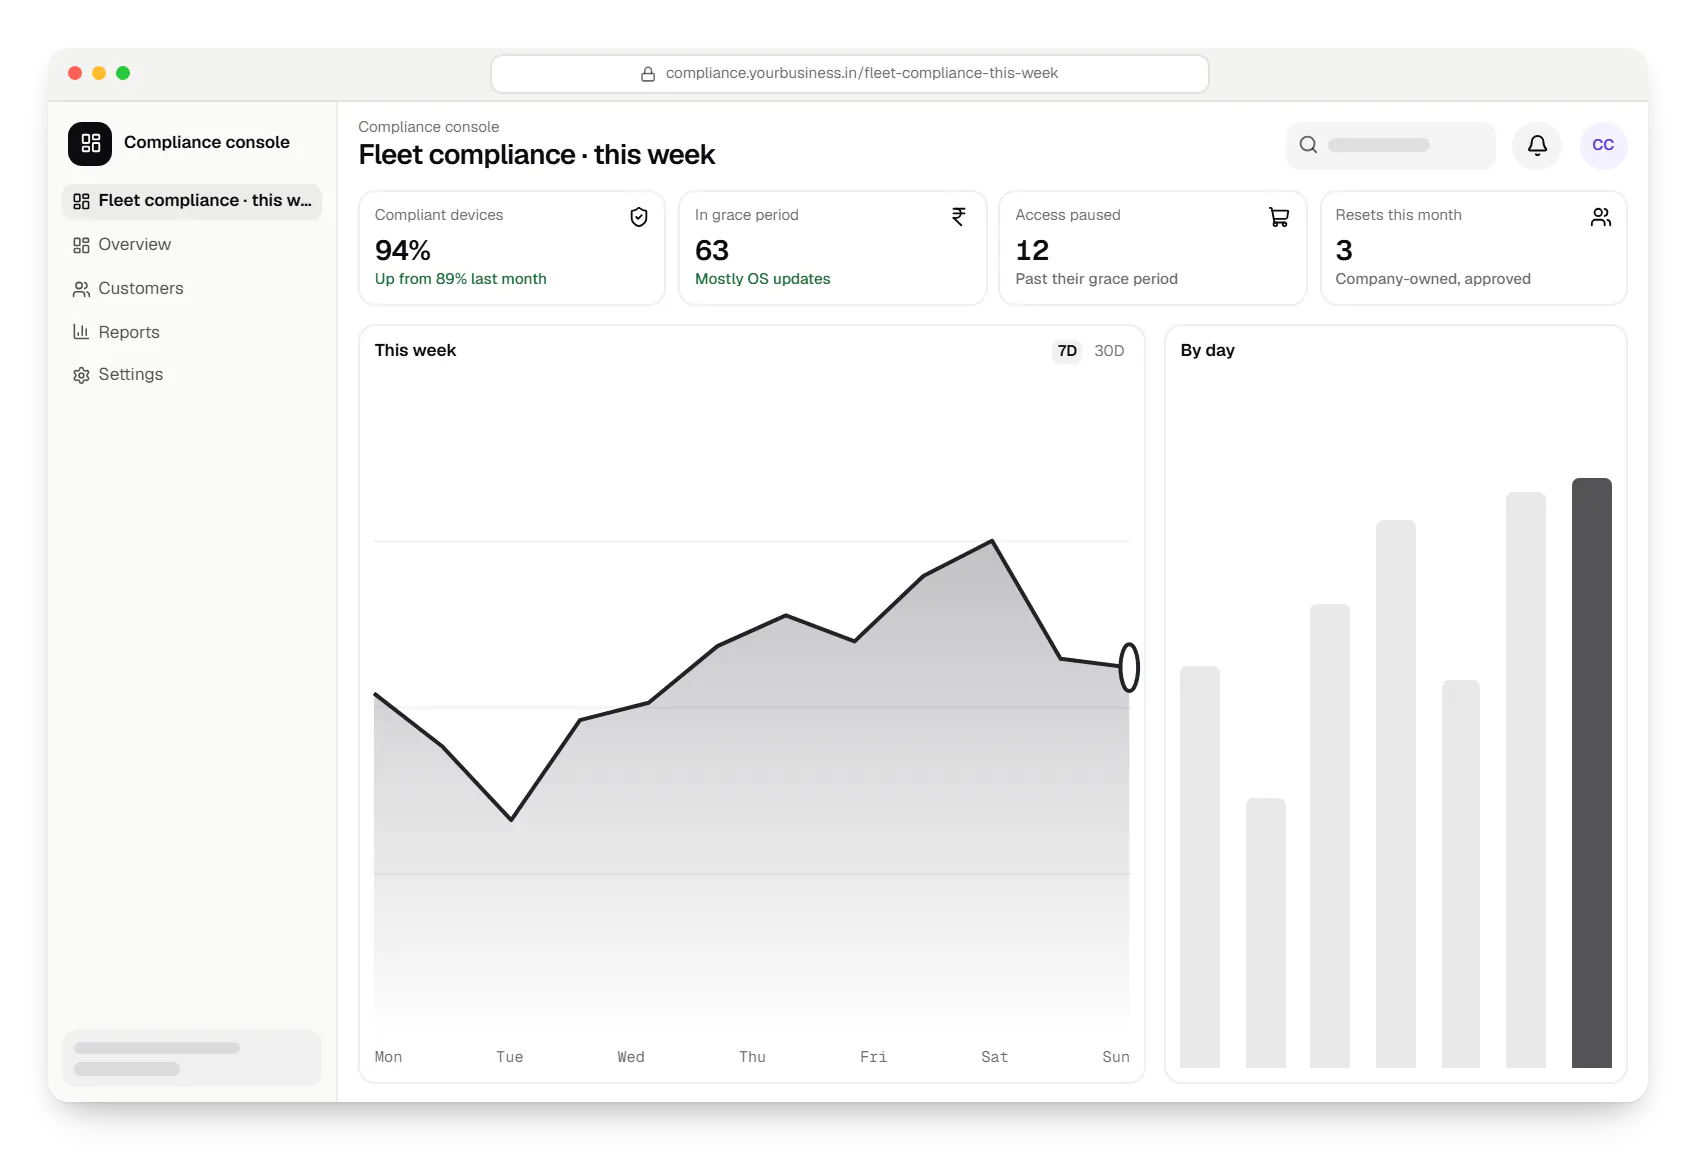Click 'Past their grace period' text
This screenshot has height=1150, width=1696.
(x=1097, y=279)
